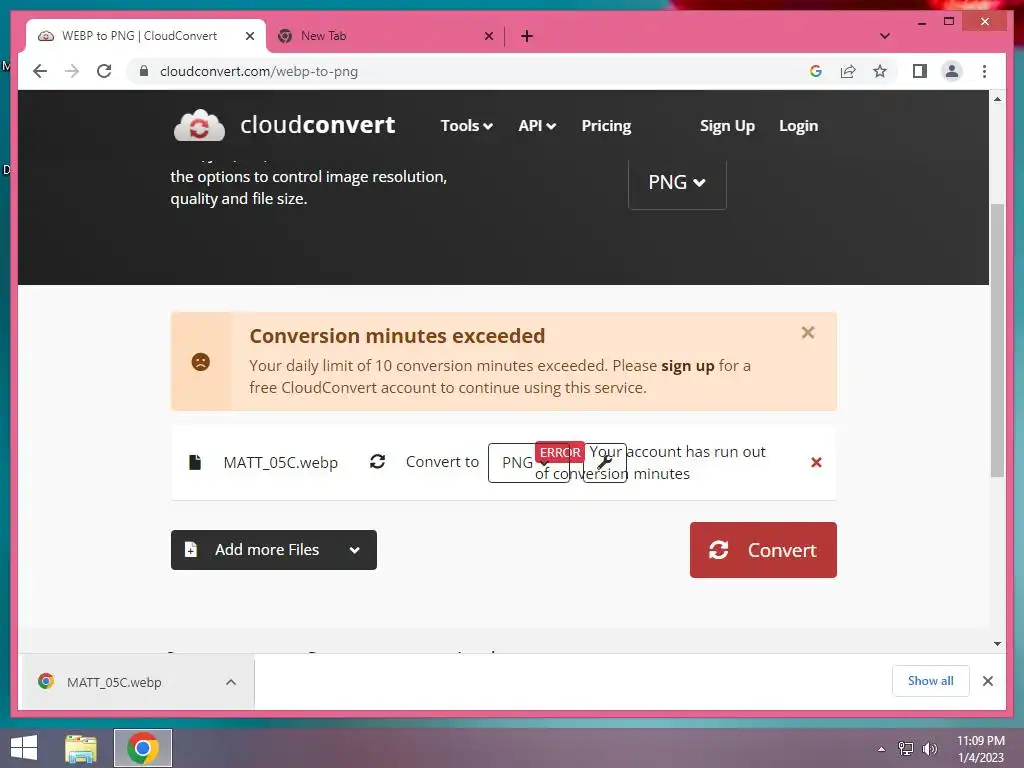The width and height of the screenshot is (1024, 768).
Task: Go back to the previous page
Action: 40,71
